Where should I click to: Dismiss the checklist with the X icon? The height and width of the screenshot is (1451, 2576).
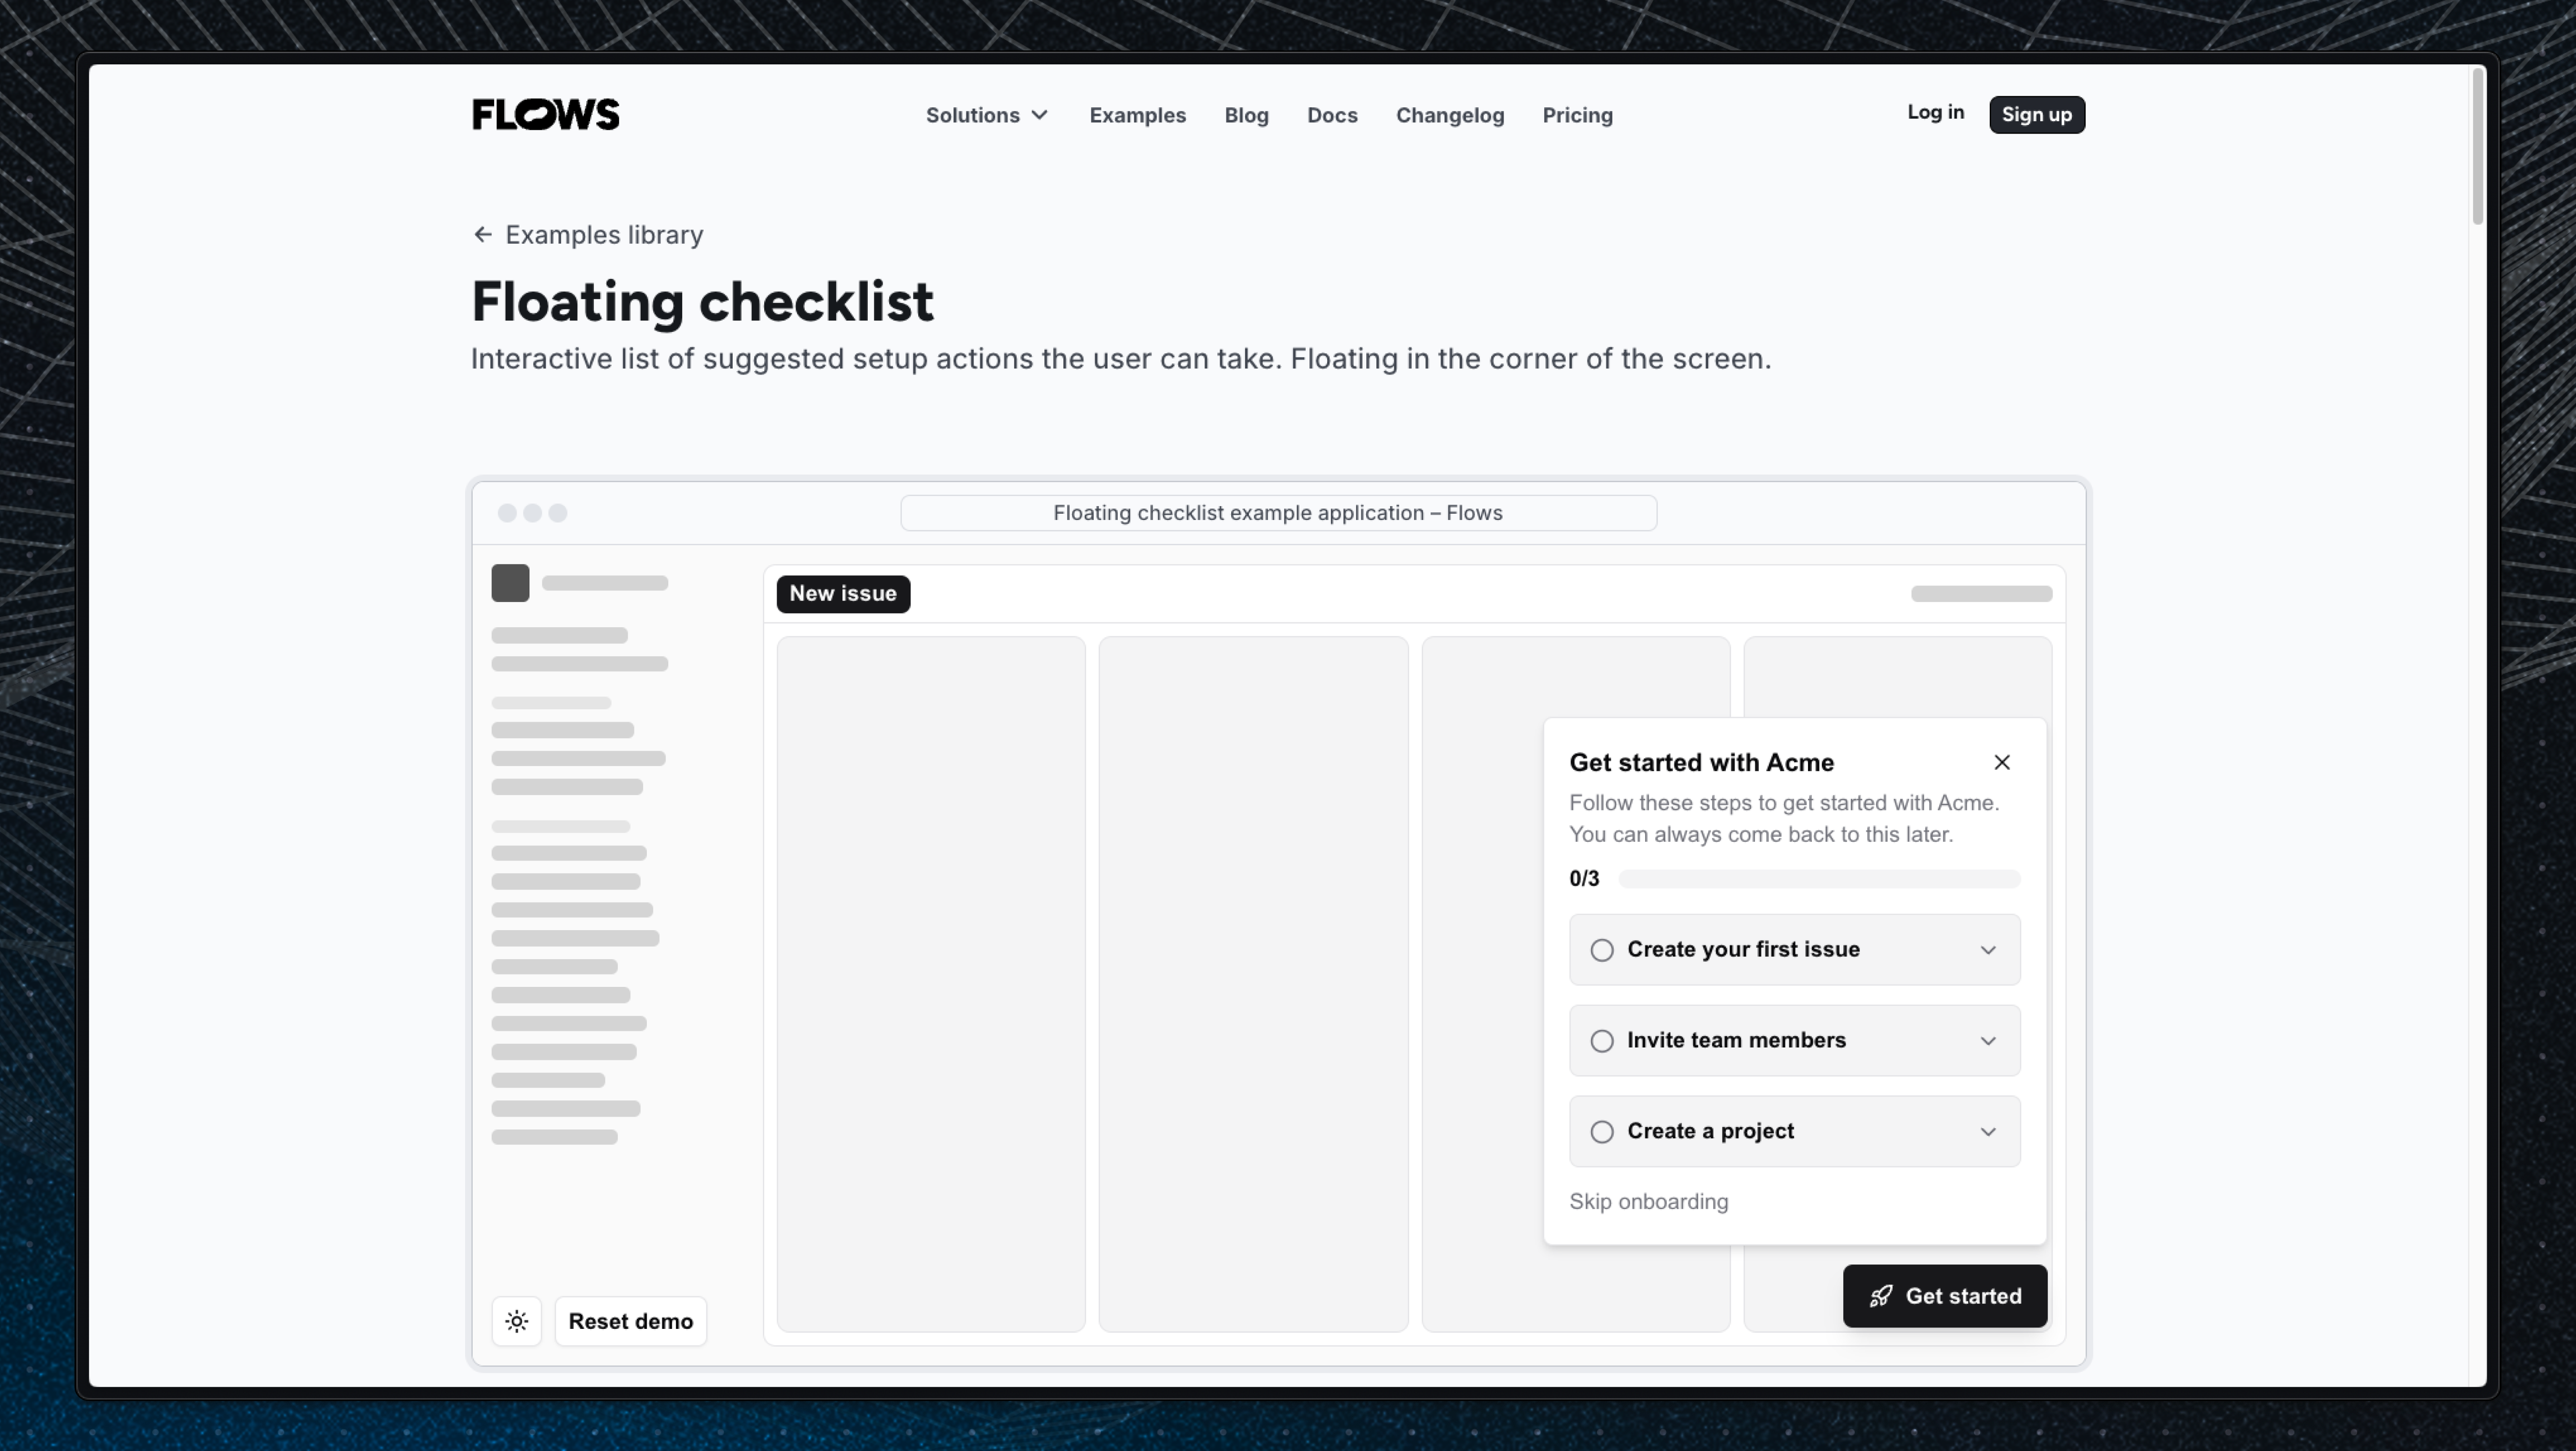point(2002,762)
